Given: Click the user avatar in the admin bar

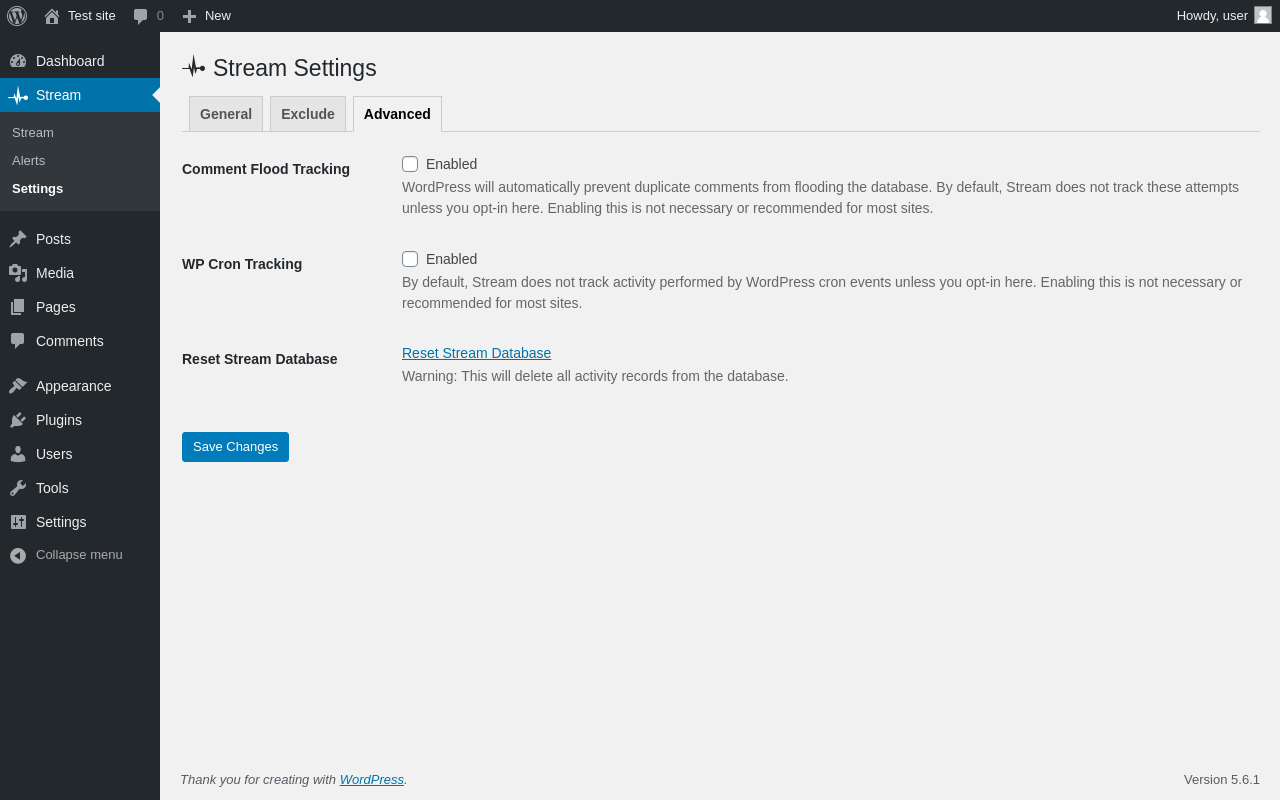Looking at the screenshot, I should 1263,15.
